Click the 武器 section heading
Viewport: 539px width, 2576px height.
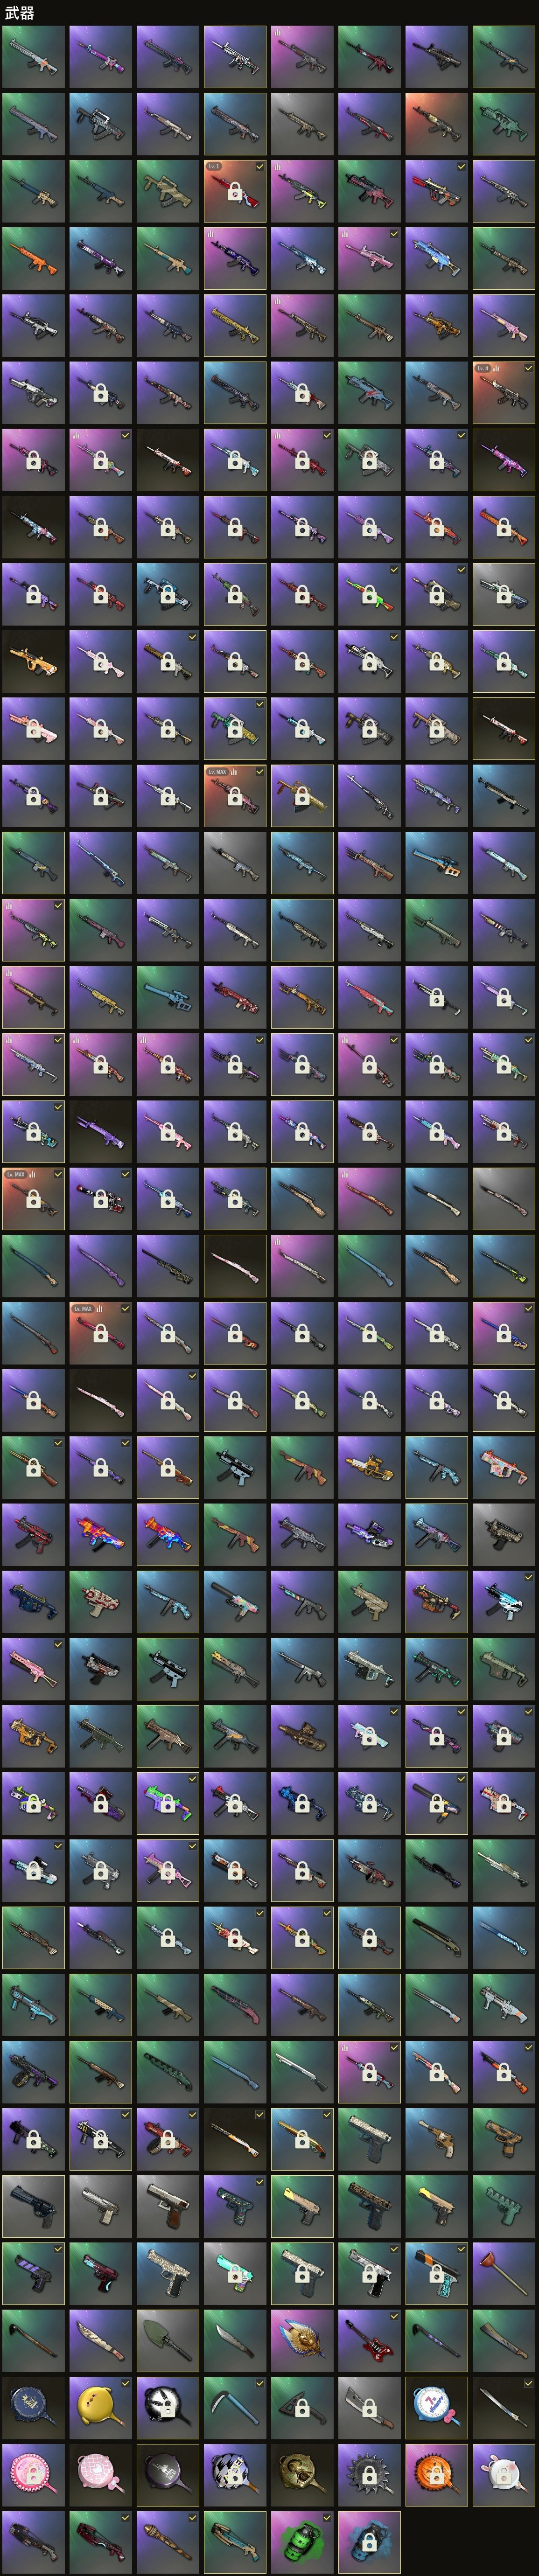19,12
